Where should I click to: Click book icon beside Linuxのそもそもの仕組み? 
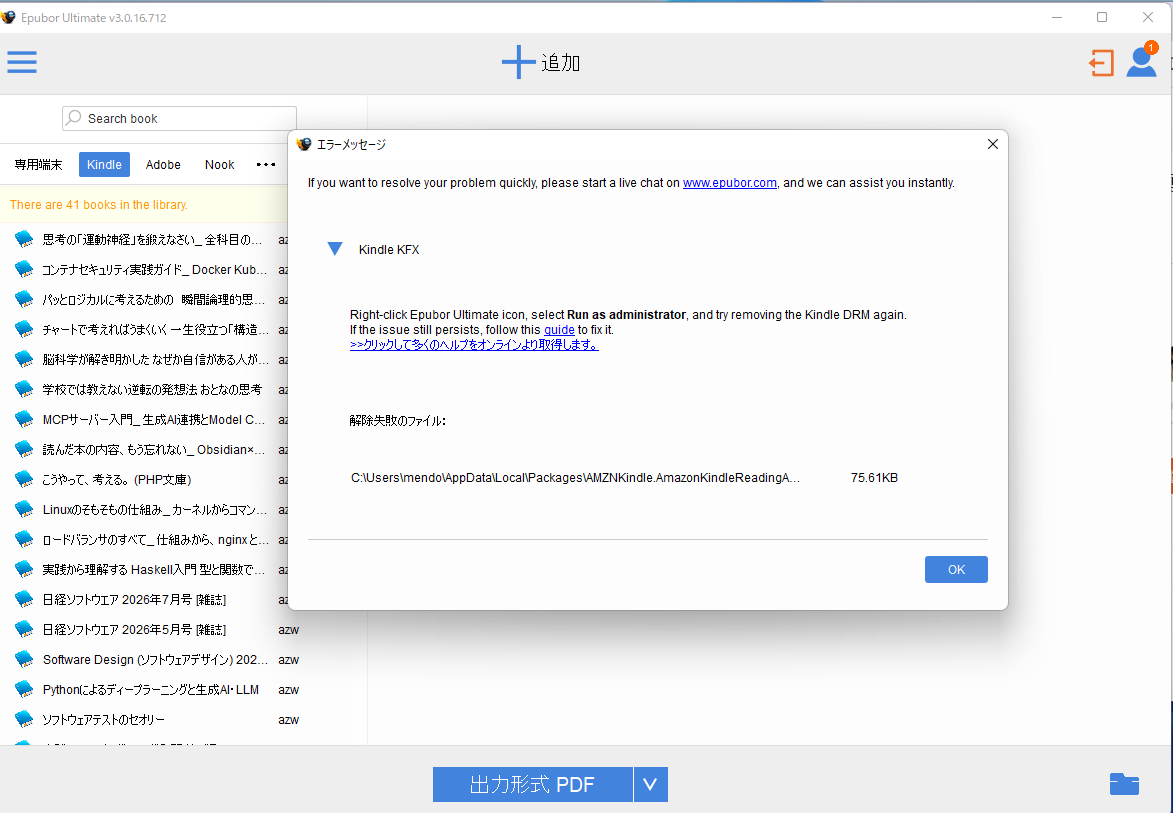(x=24, y=509)
